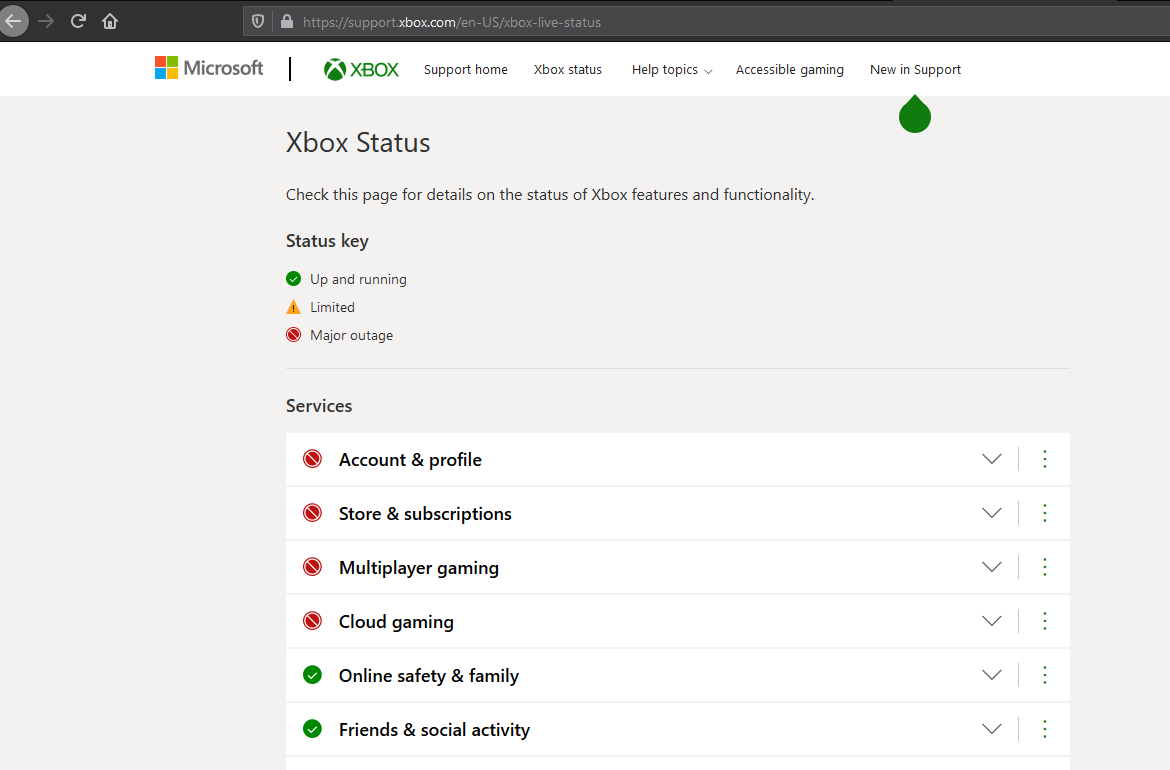Expand the Multiplayer gaming section chevron
The width and height of the screenshot is (1170, 770).
[x=992, y=567]
